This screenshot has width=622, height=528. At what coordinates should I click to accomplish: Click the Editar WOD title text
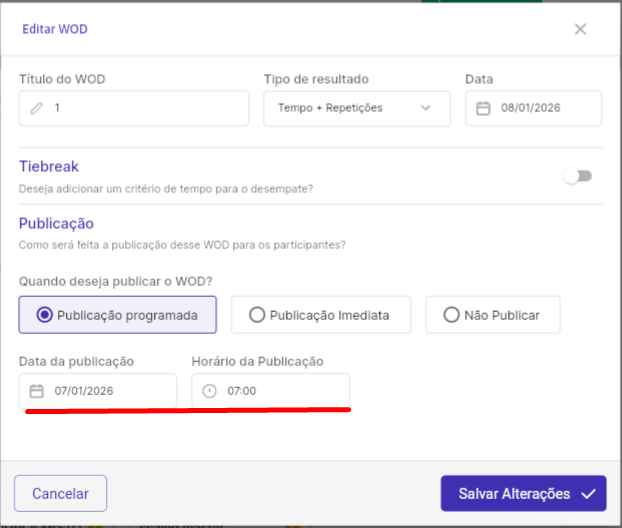point(55,29)
